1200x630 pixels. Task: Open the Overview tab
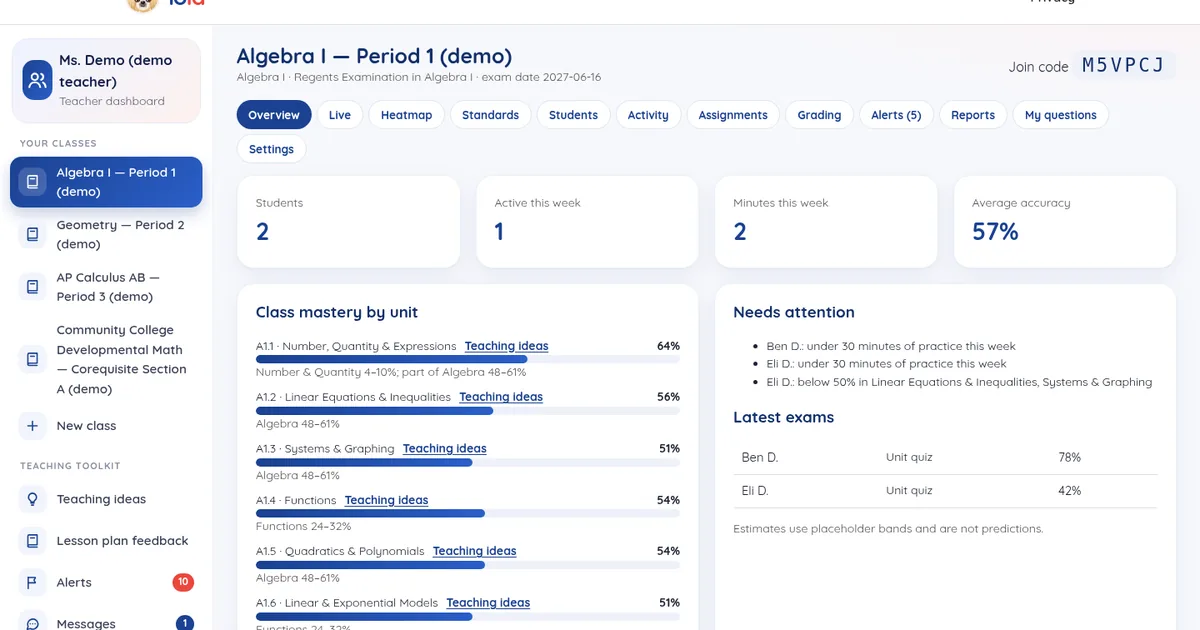(274, 115)
